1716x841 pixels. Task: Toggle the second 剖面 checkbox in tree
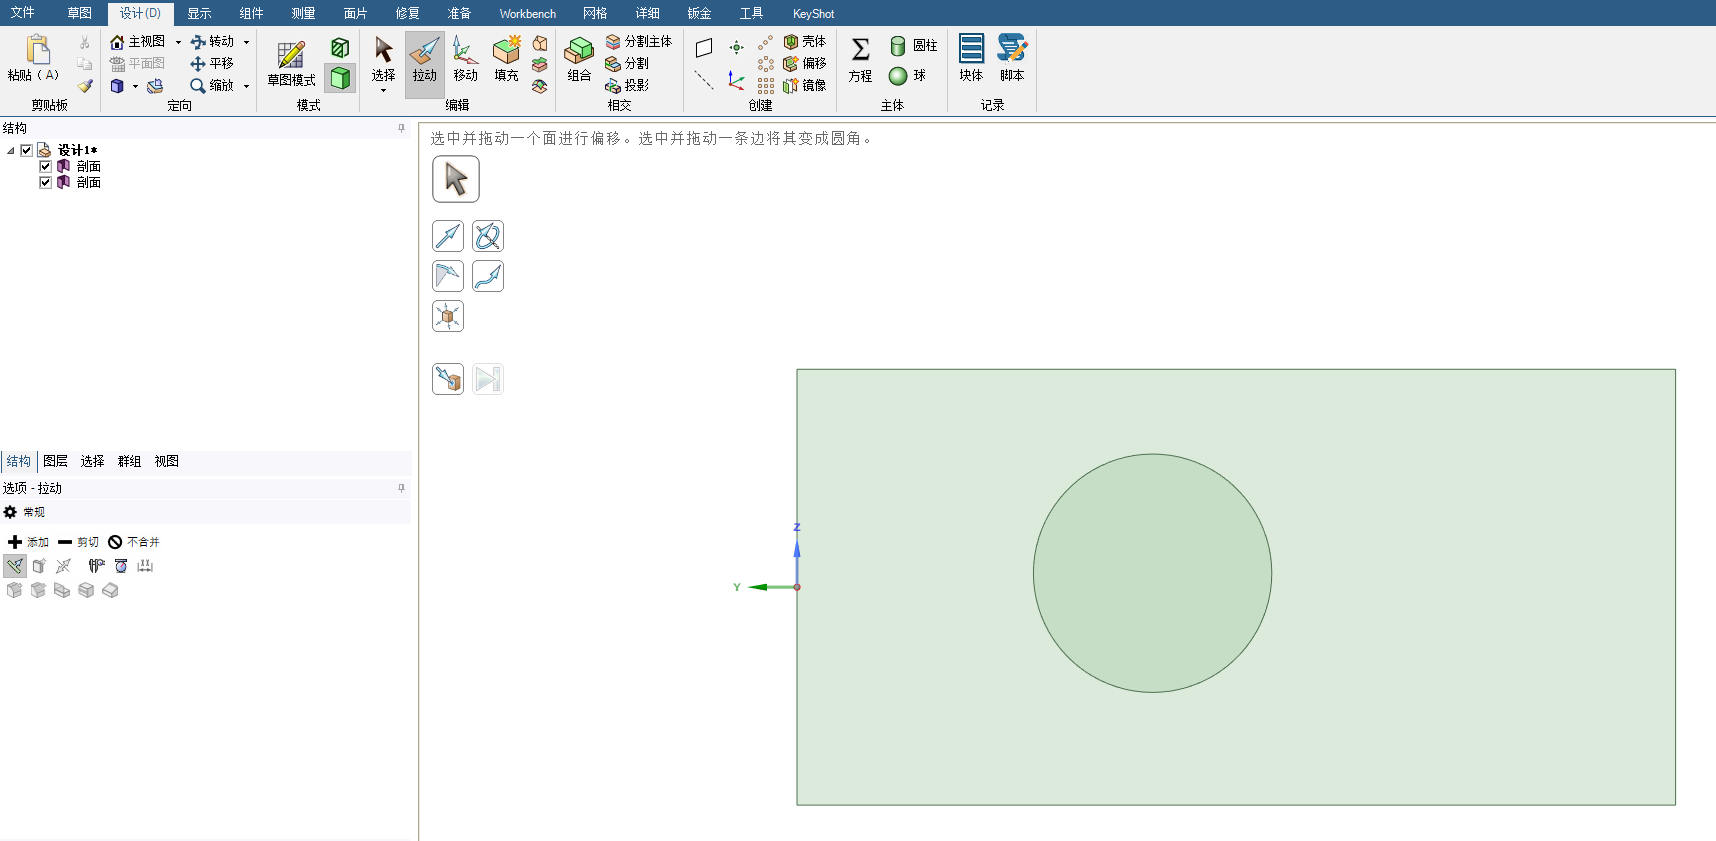click(x=45, y=182)
